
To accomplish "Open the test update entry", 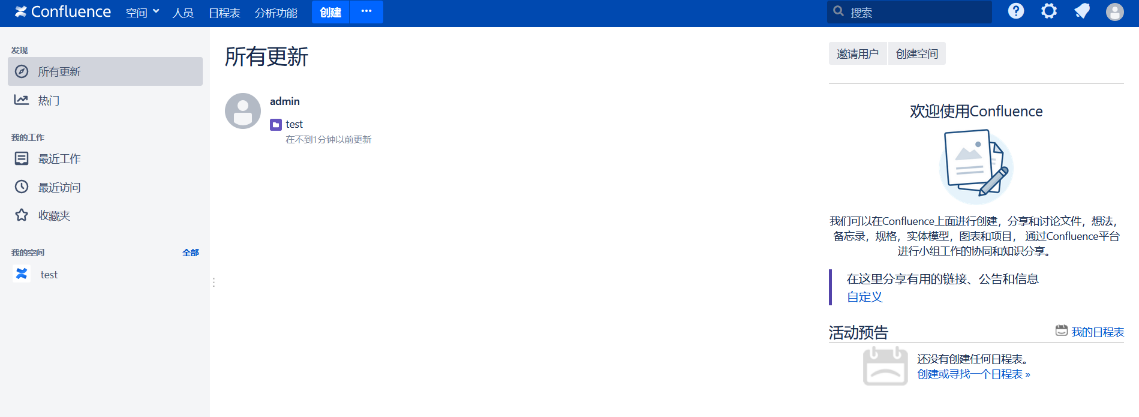I will (294, 125).
